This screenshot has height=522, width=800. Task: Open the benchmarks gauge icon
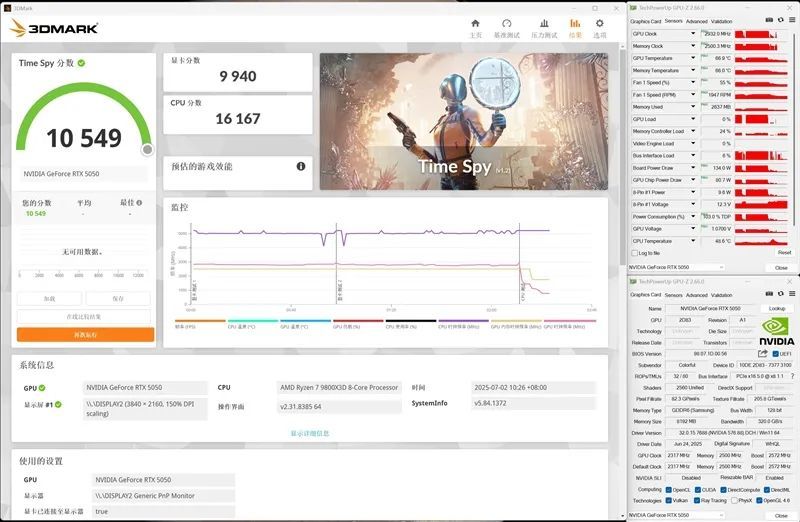(506, 23)
